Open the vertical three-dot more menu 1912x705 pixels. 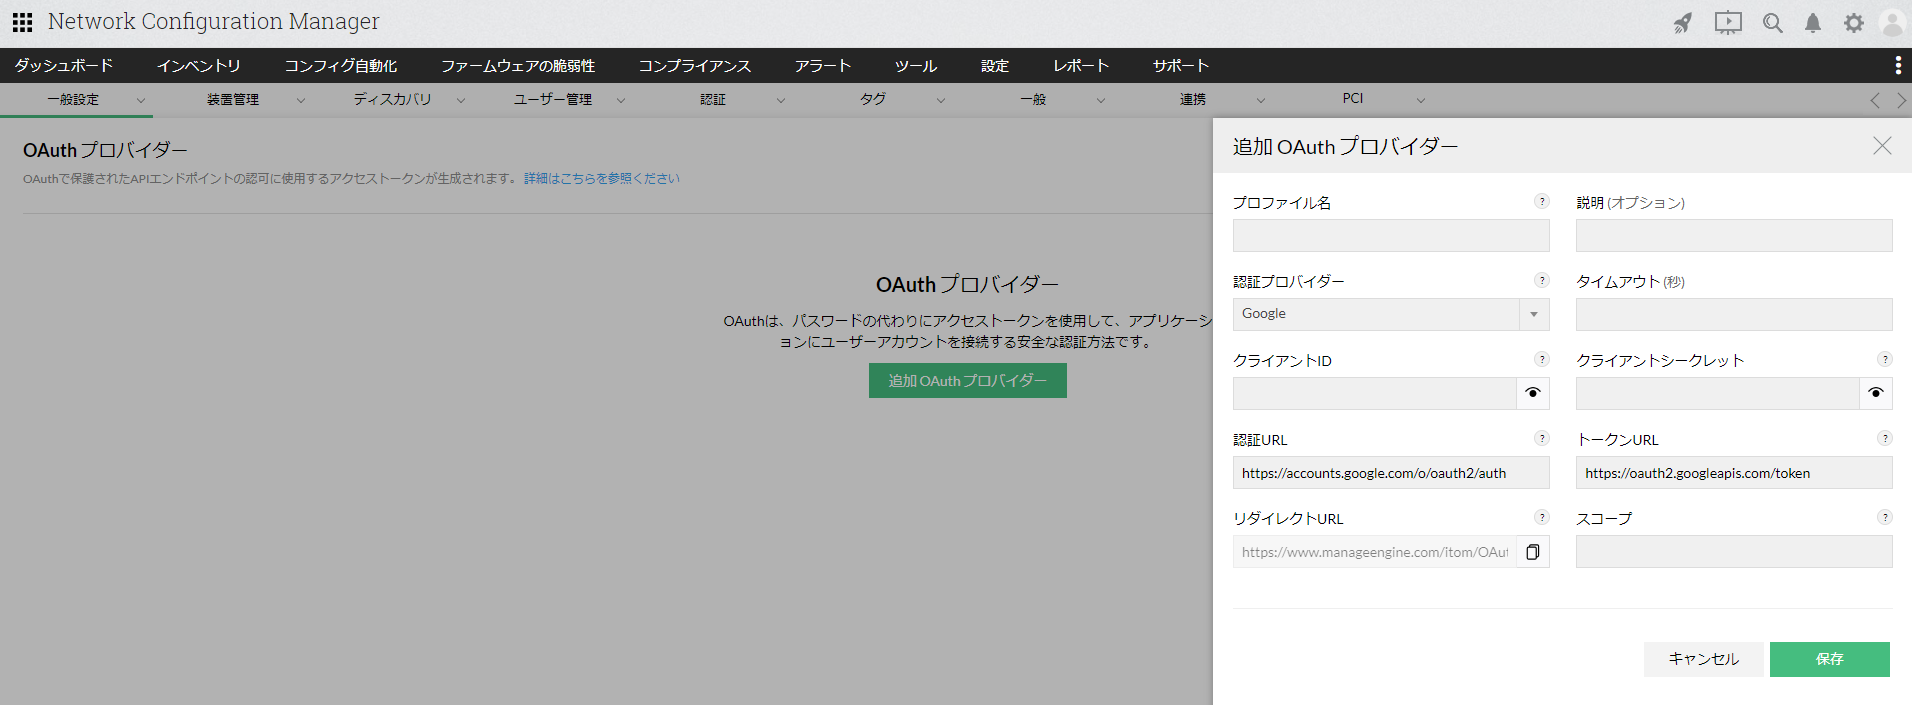pyautogui.click(x=1898, y=65)
